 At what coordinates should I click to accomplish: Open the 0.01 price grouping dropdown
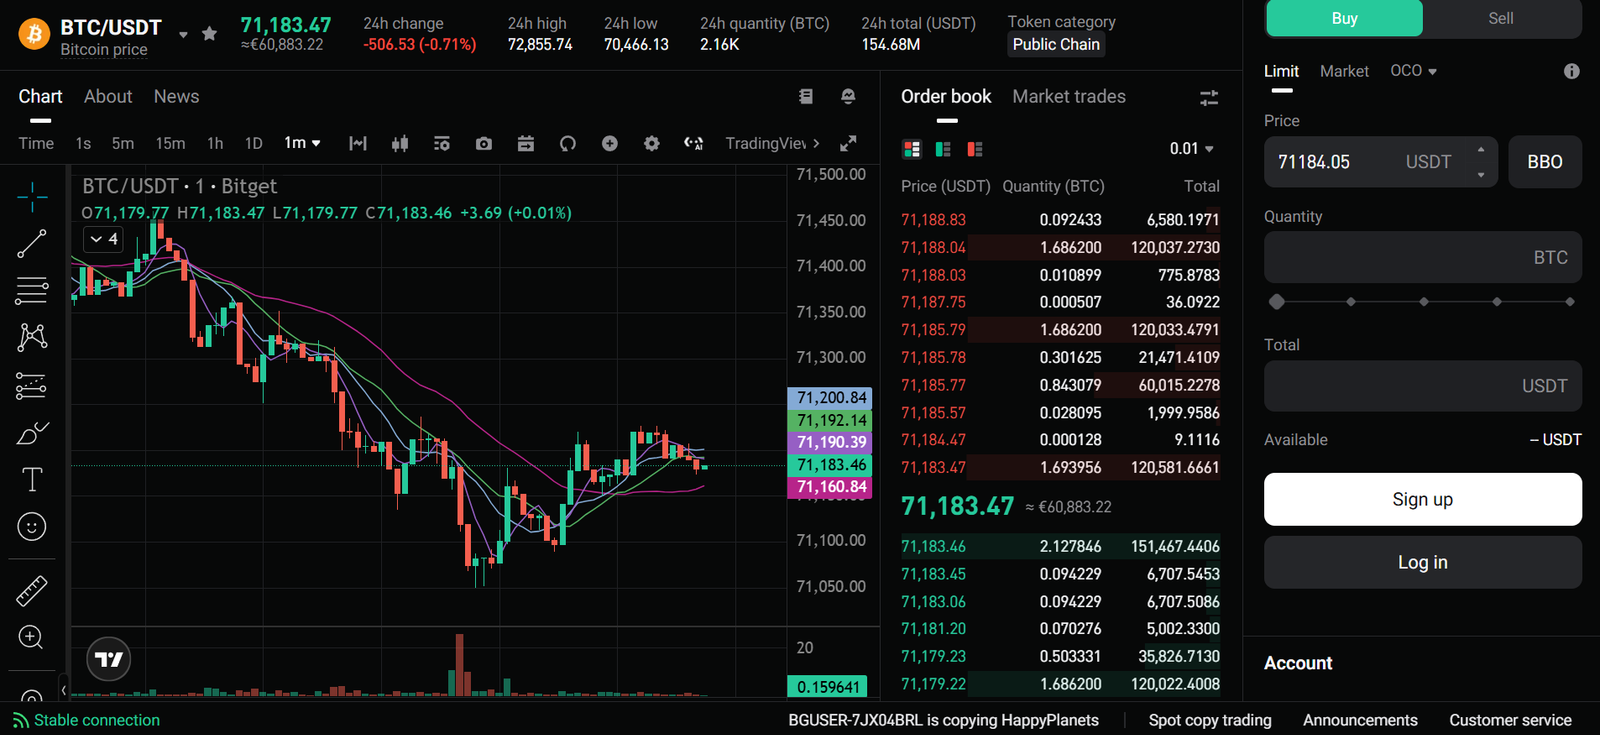(x=1192, y=149)
